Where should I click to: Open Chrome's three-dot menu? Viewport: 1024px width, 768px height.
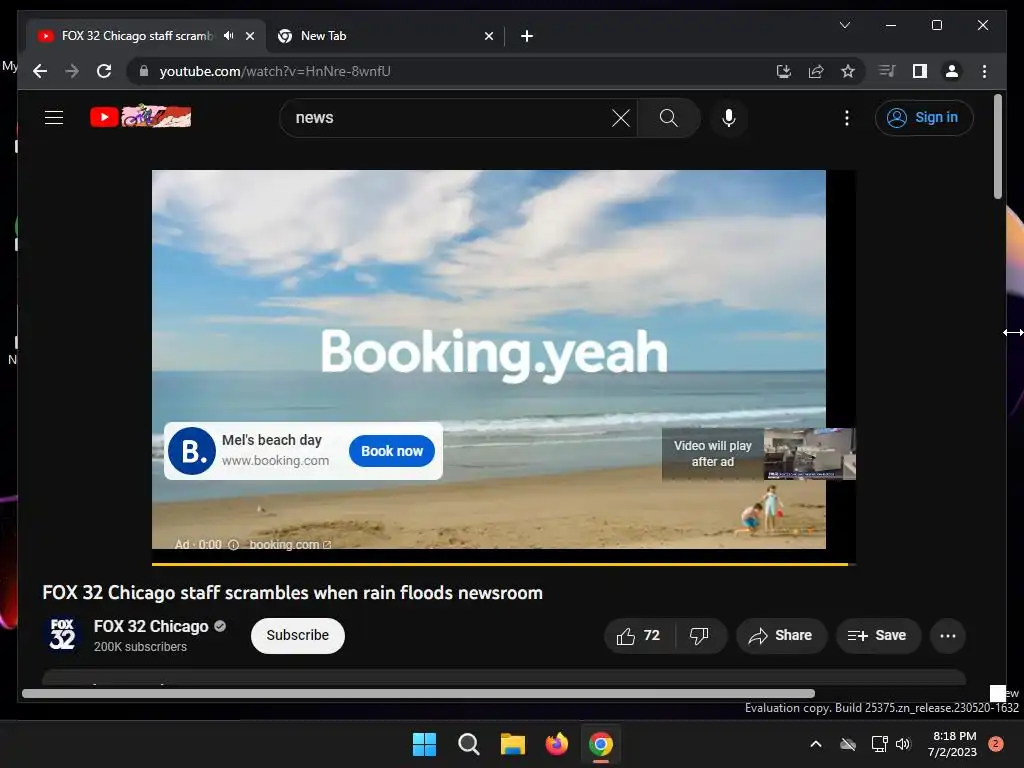984,71
